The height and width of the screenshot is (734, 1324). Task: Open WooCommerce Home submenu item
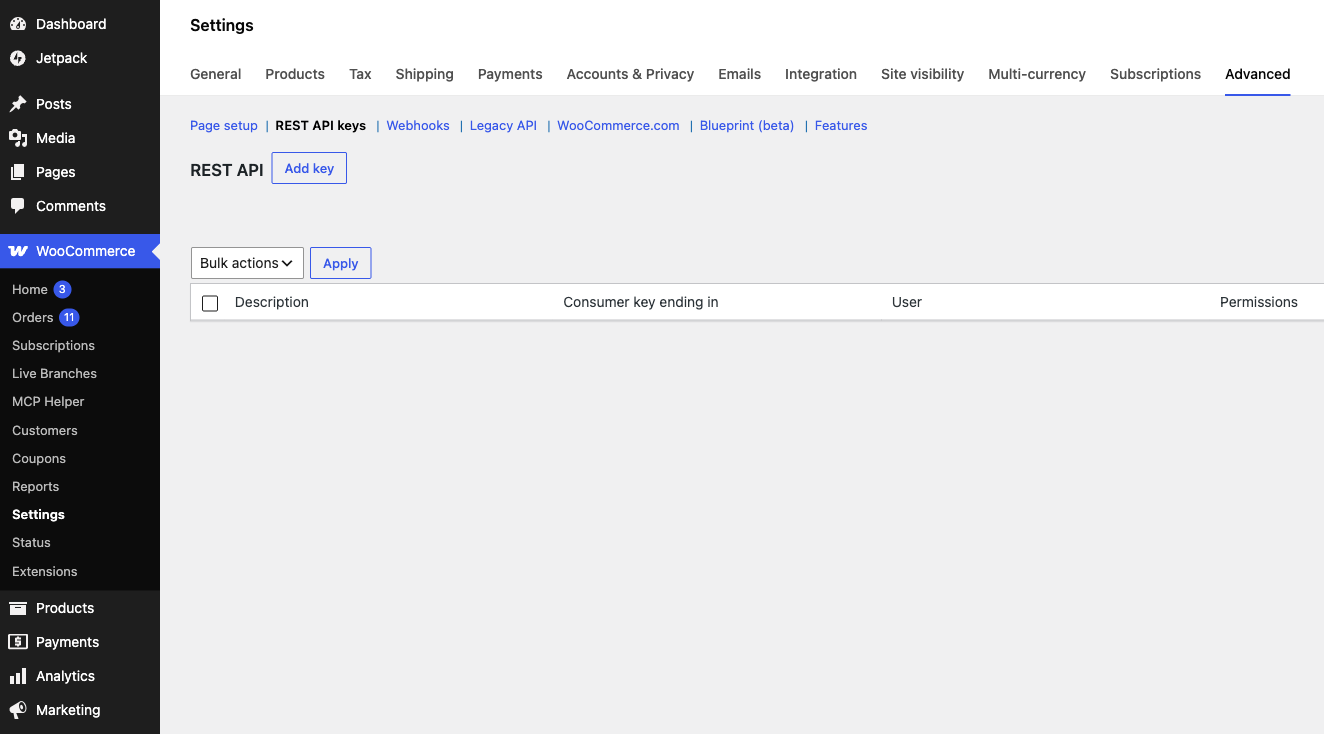tap(30, 289)
